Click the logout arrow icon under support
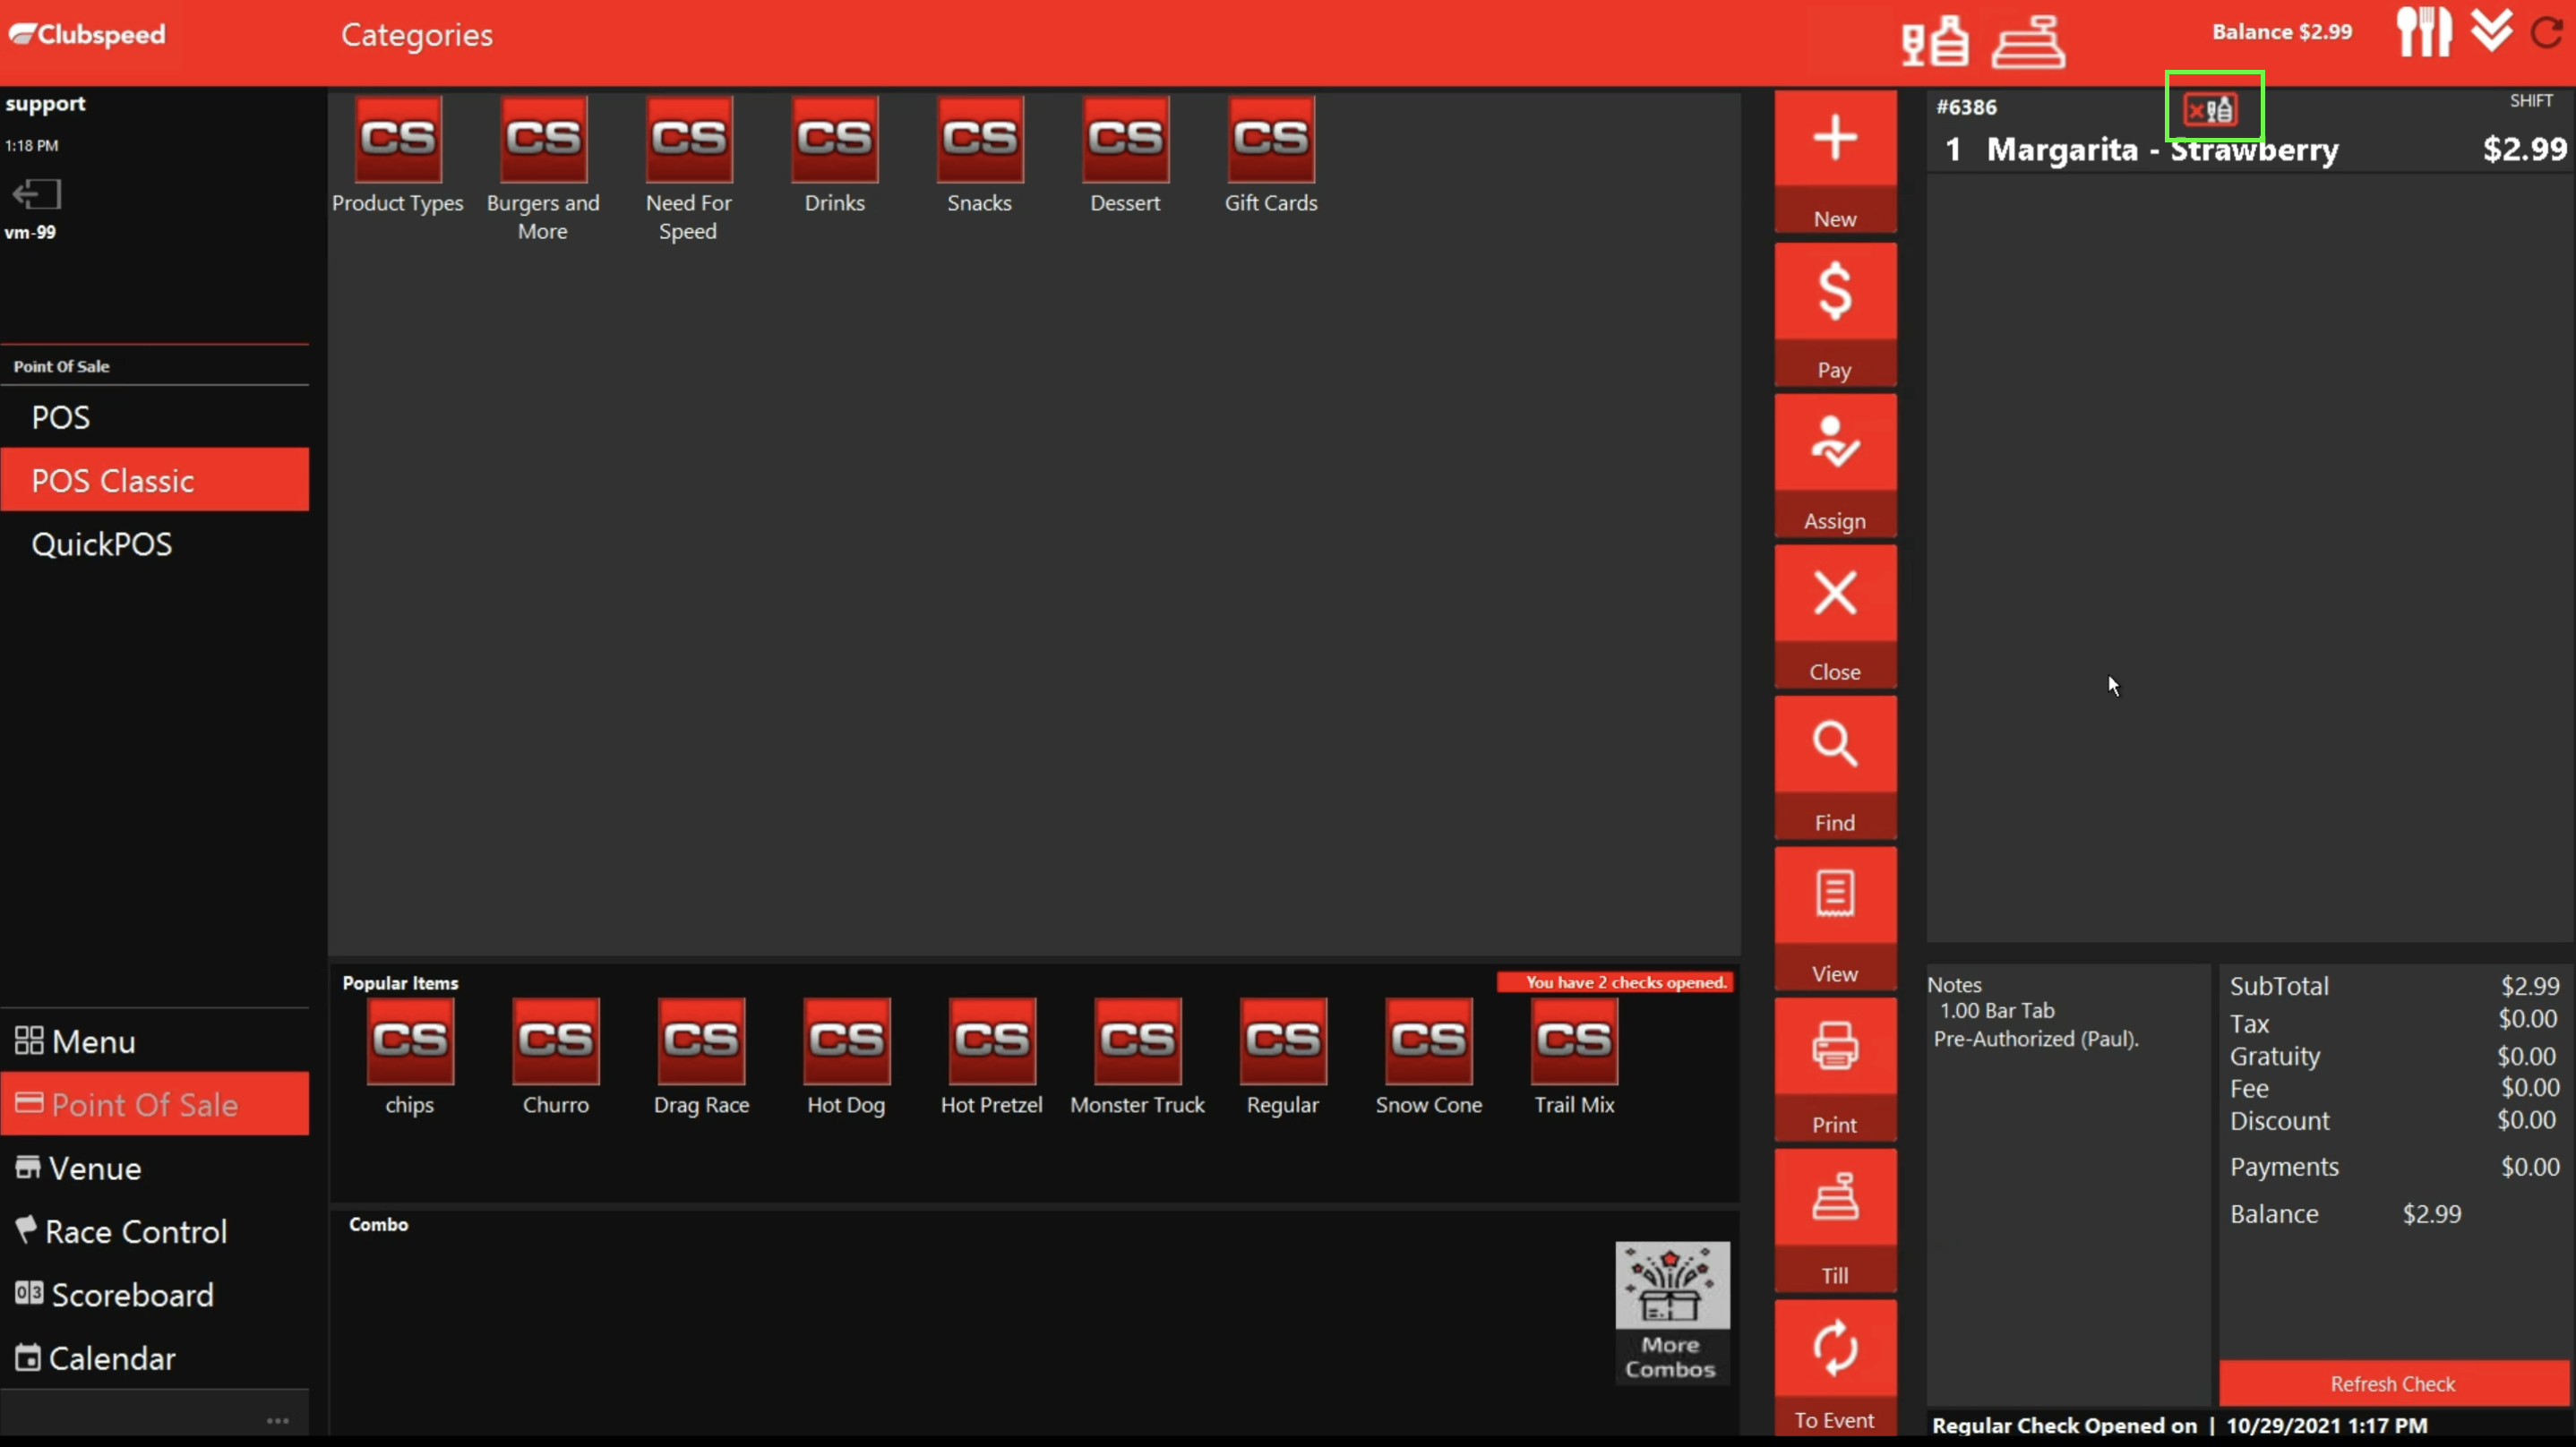Viewport: 2576px width, 1447px height. [x=37, y=194]
